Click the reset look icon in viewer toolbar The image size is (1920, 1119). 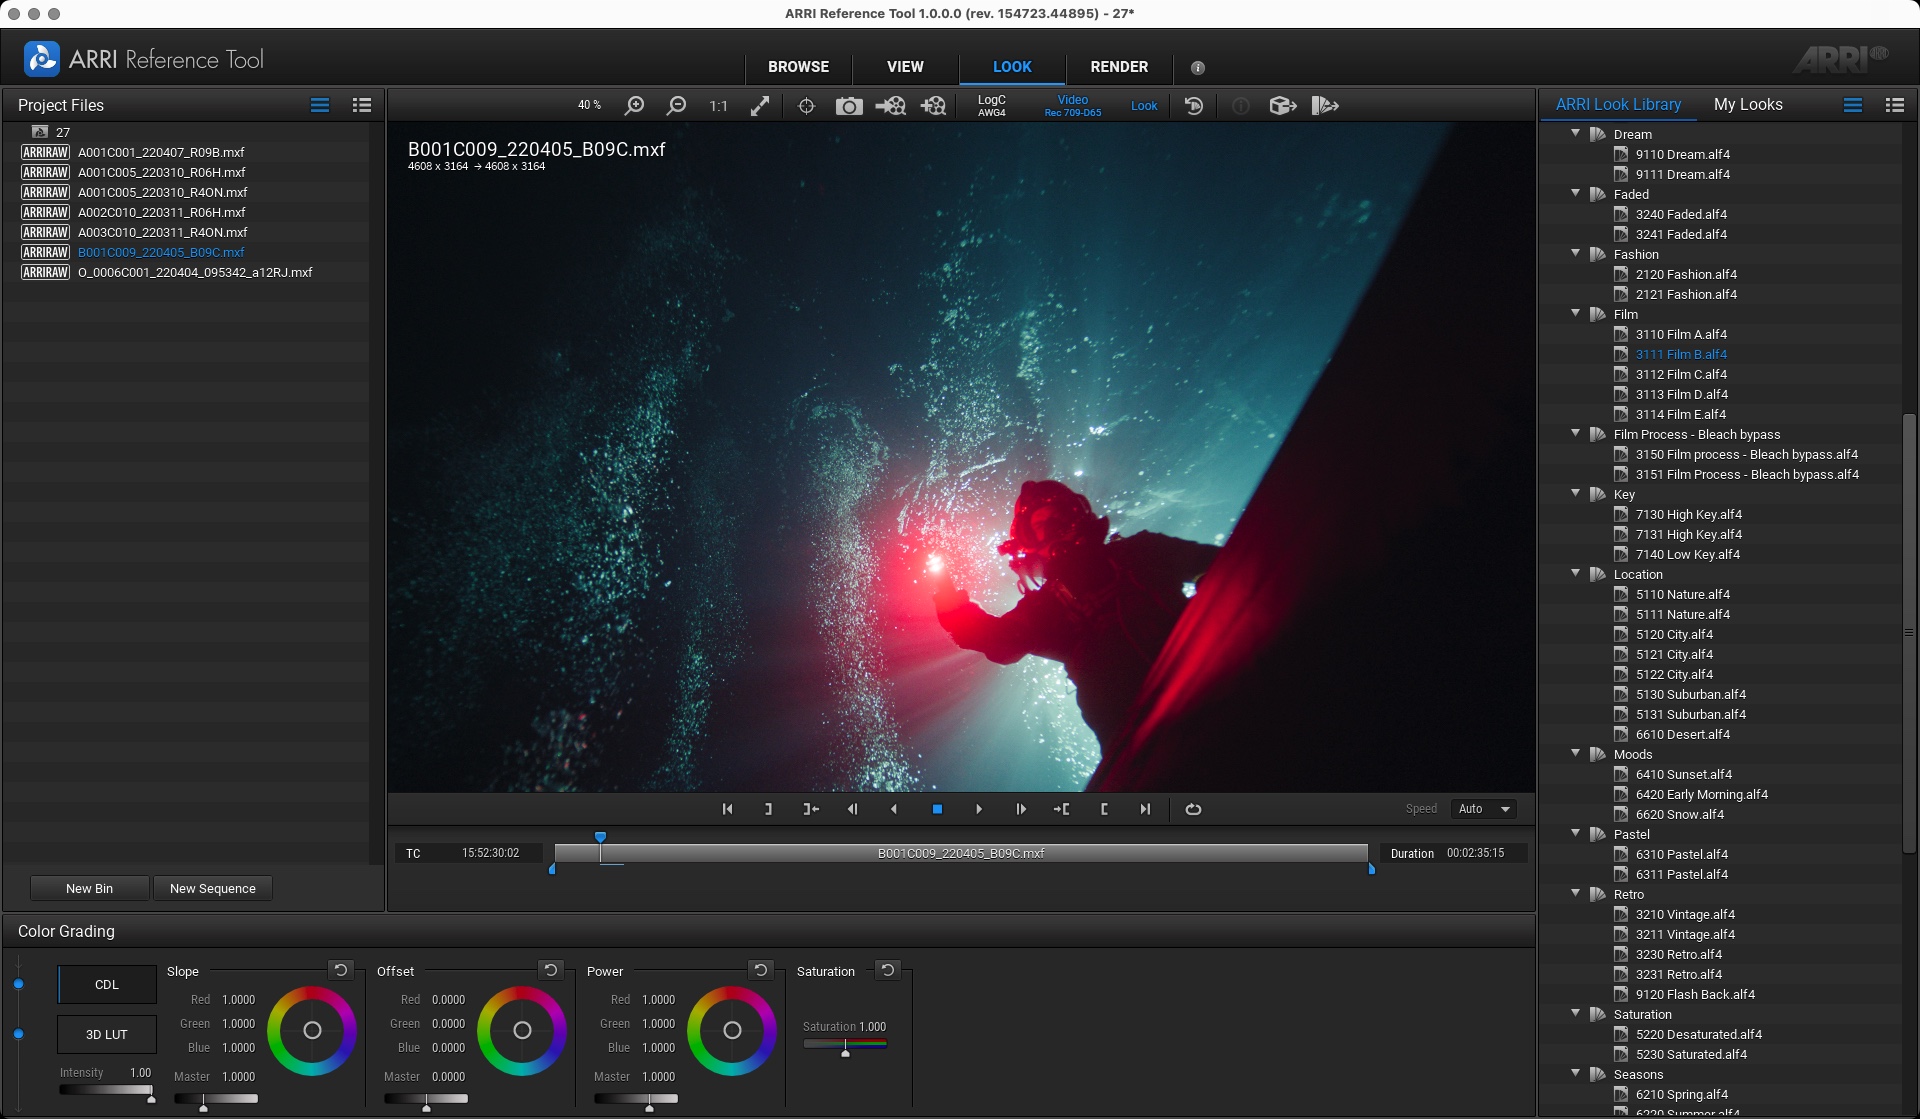point(1194,106)
